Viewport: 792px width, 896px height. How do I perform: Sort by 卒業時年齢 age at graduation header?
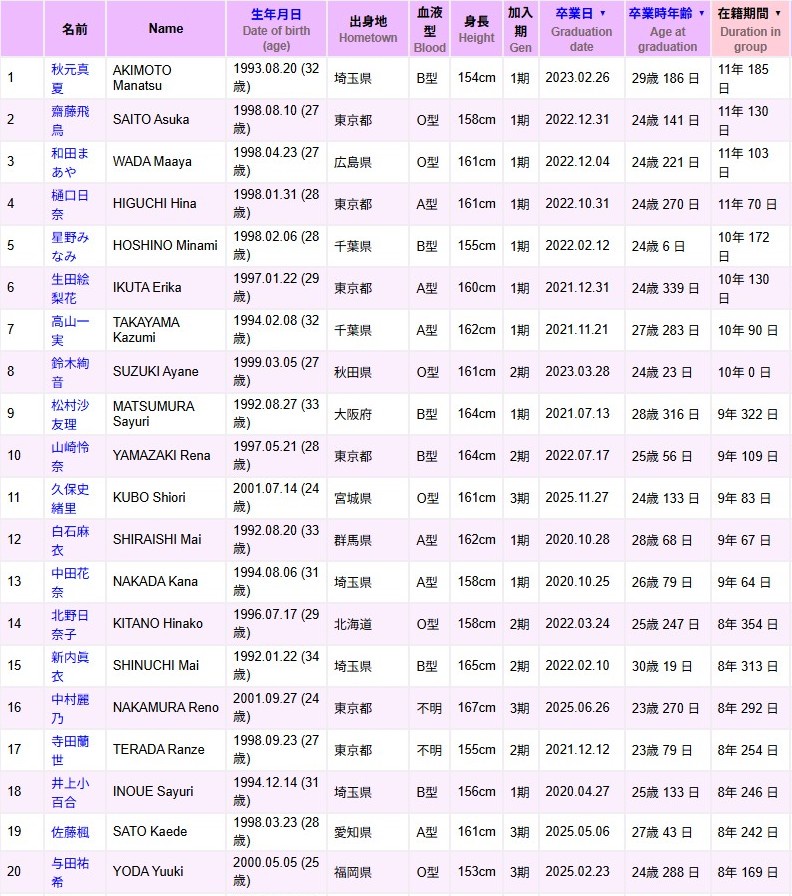(661, 14)
